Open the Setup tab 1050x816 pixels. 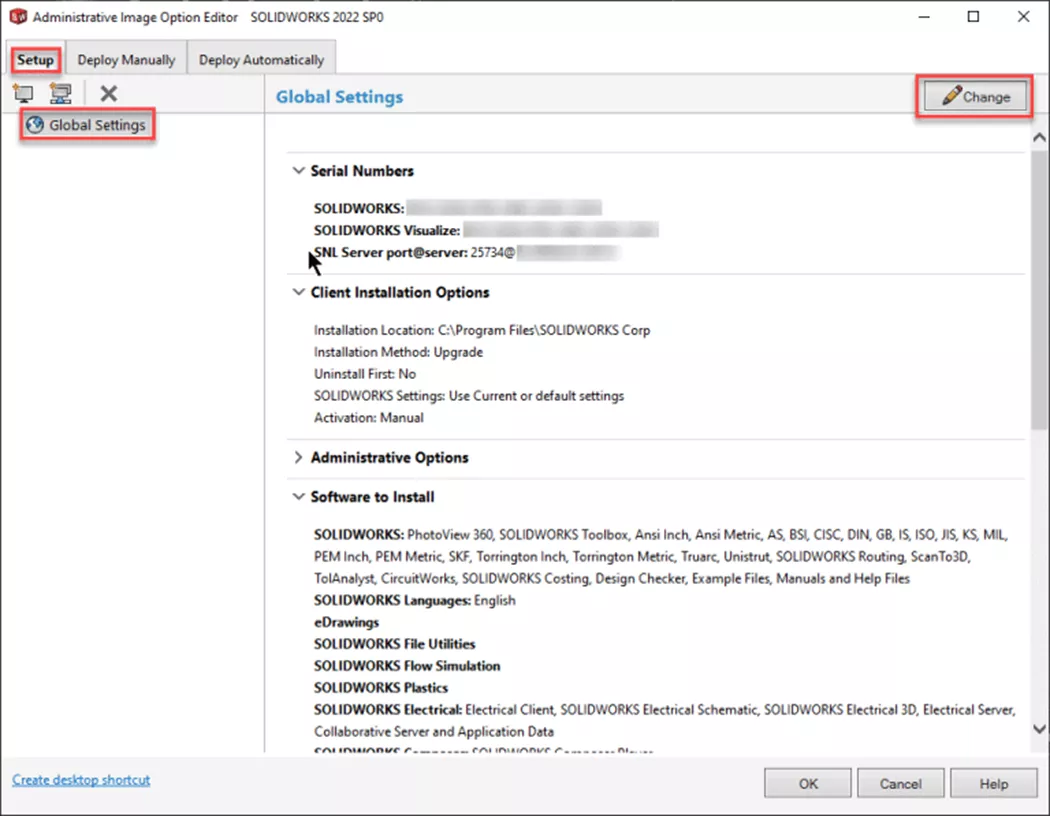click(x=35, y=60)
